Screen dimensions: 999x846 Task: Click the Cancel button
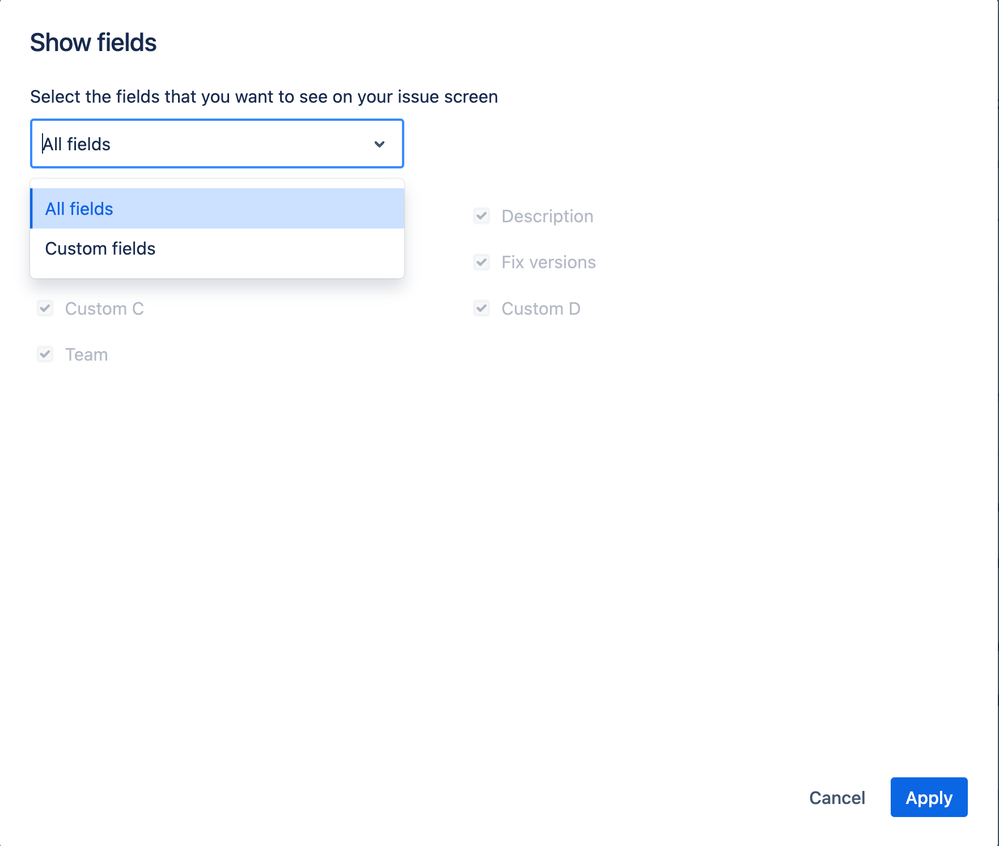click(x=837, y=798)
